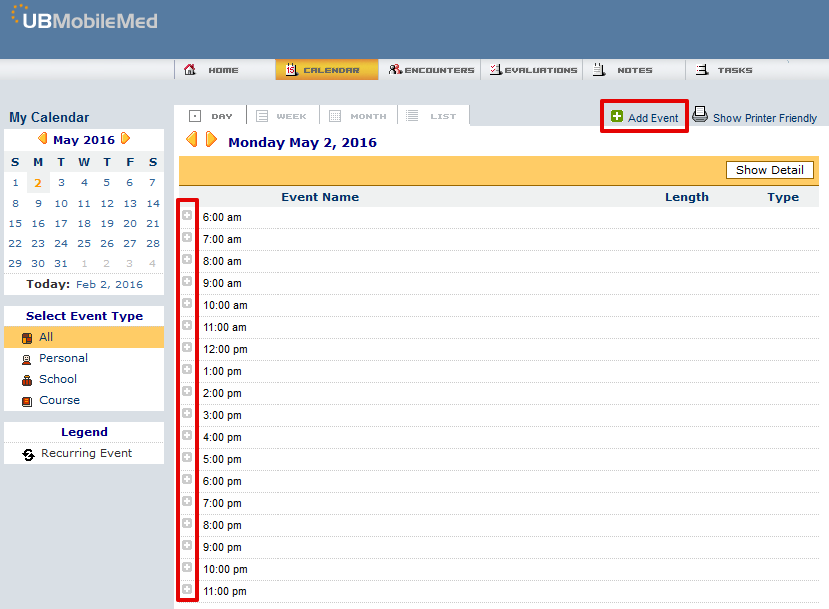
Task: Select May 17 in the mini calendar
Action: 61,223
